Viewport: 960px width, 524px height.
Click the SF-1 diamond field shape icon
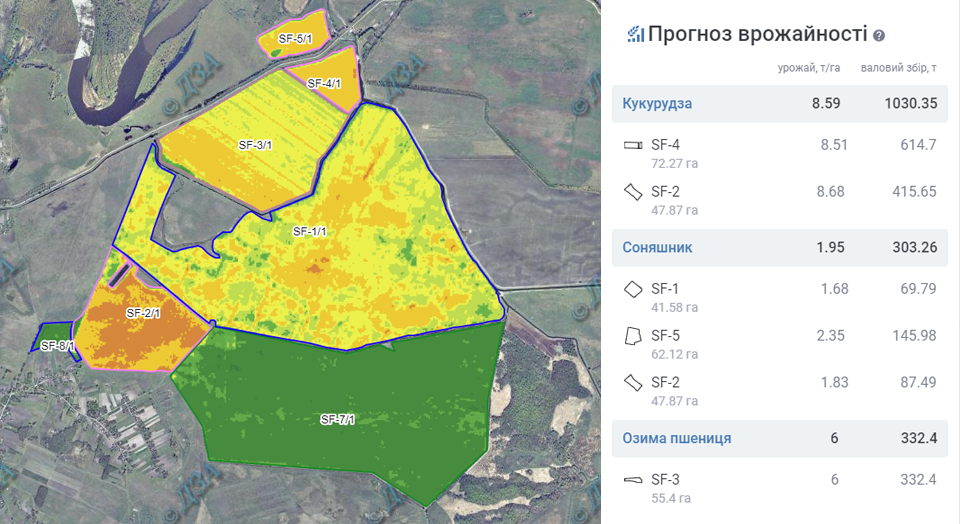632,289
